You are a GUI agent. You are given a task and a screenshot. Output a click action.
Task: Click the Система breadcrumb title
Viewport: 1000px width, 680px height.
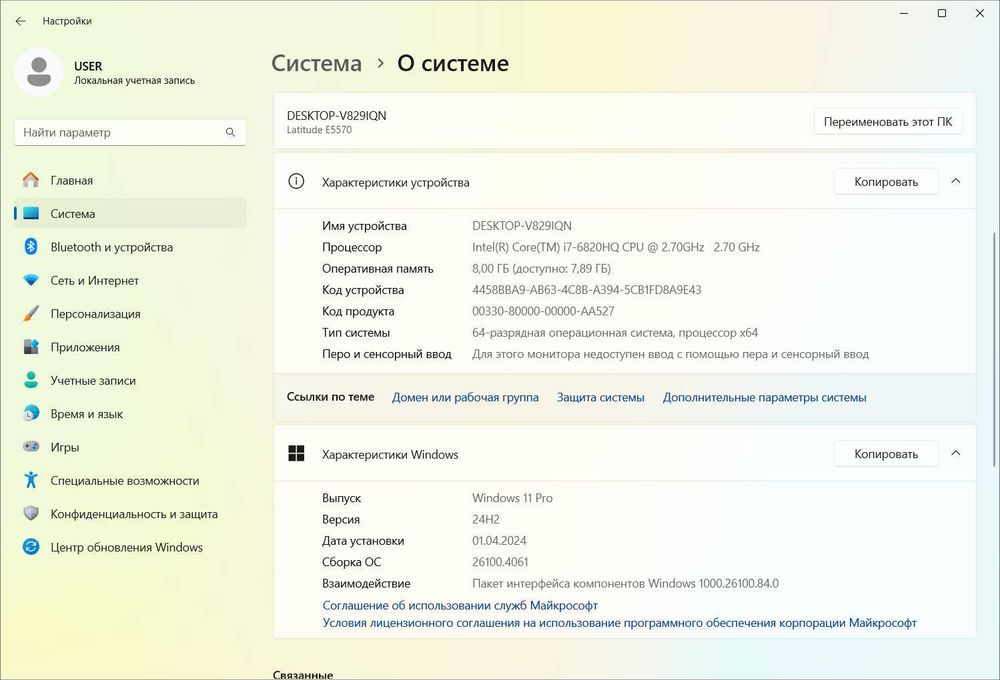[x=316, y=63]
